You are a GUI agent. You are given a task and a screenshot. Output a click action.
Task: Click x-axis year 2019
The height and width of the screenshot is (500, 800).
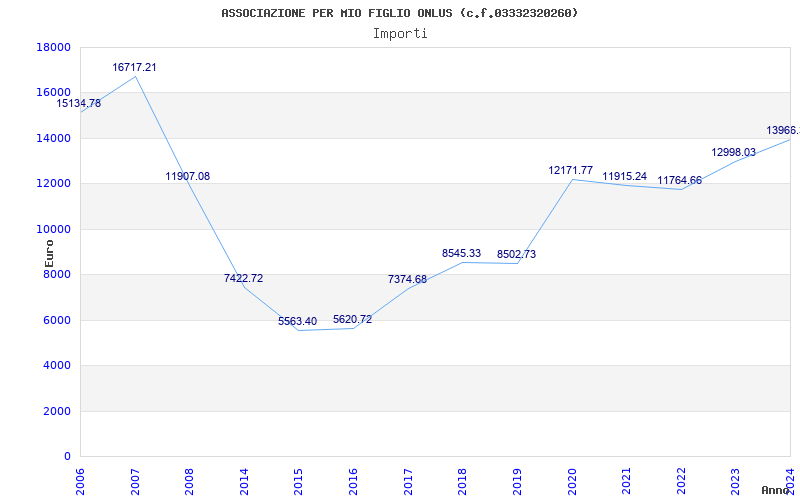[517, 482]
